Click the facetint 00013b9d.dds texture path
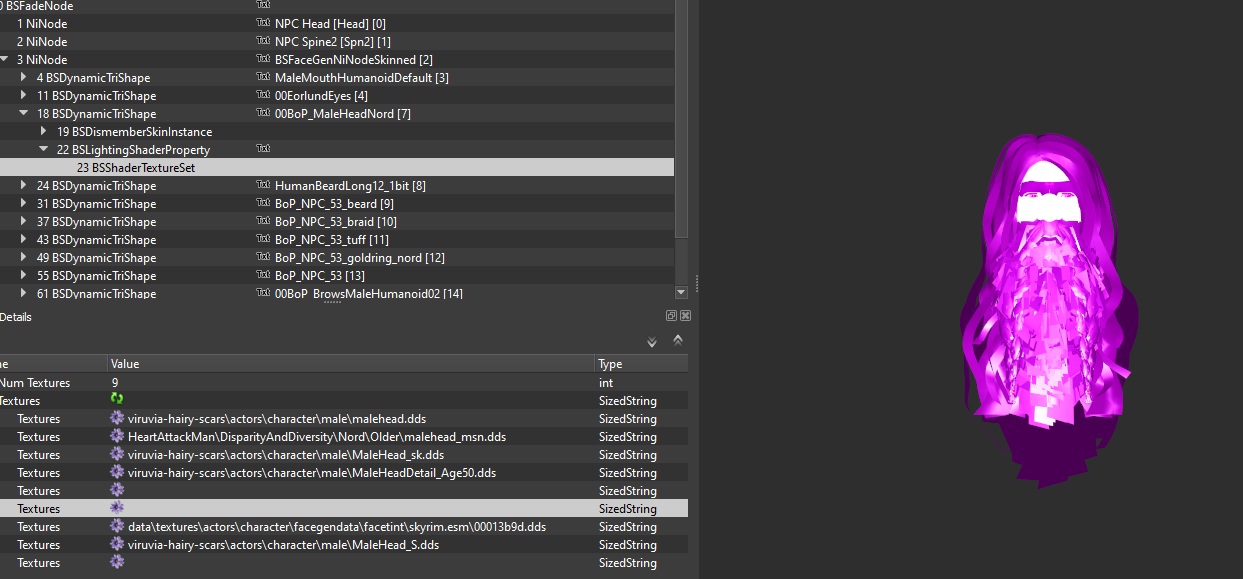This screenshot has height=579, width=1243. pos(337,526)
